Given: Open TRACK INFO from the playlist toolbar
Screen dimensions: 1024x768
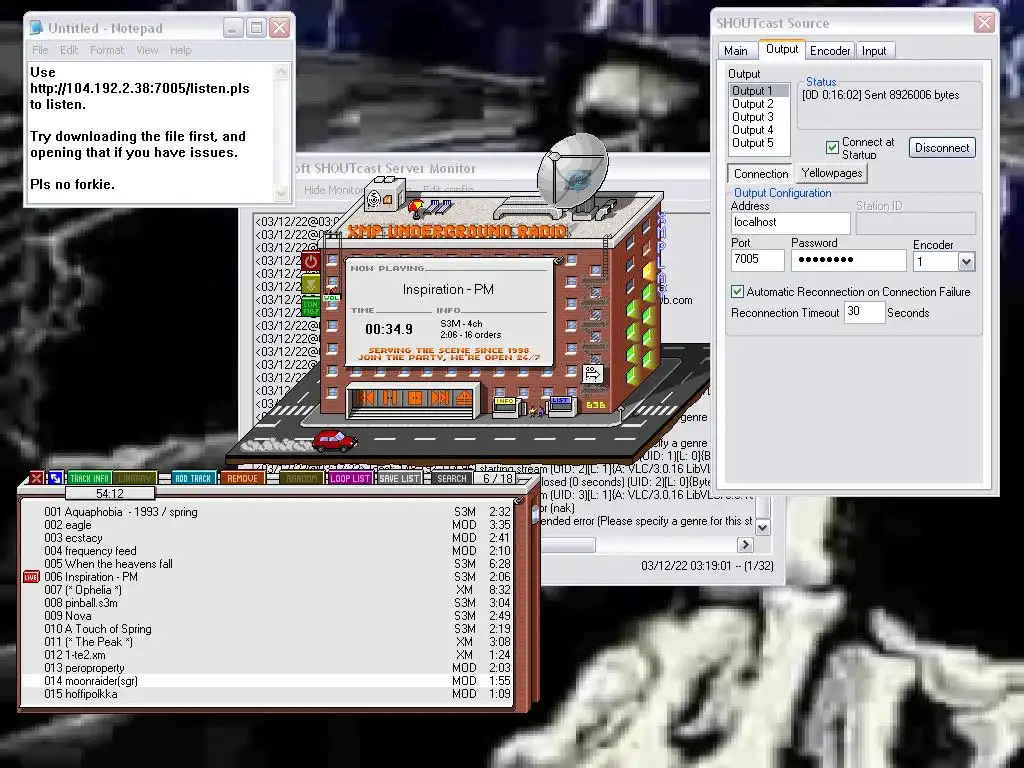Looking at the screenshot, I should [89, 479].
